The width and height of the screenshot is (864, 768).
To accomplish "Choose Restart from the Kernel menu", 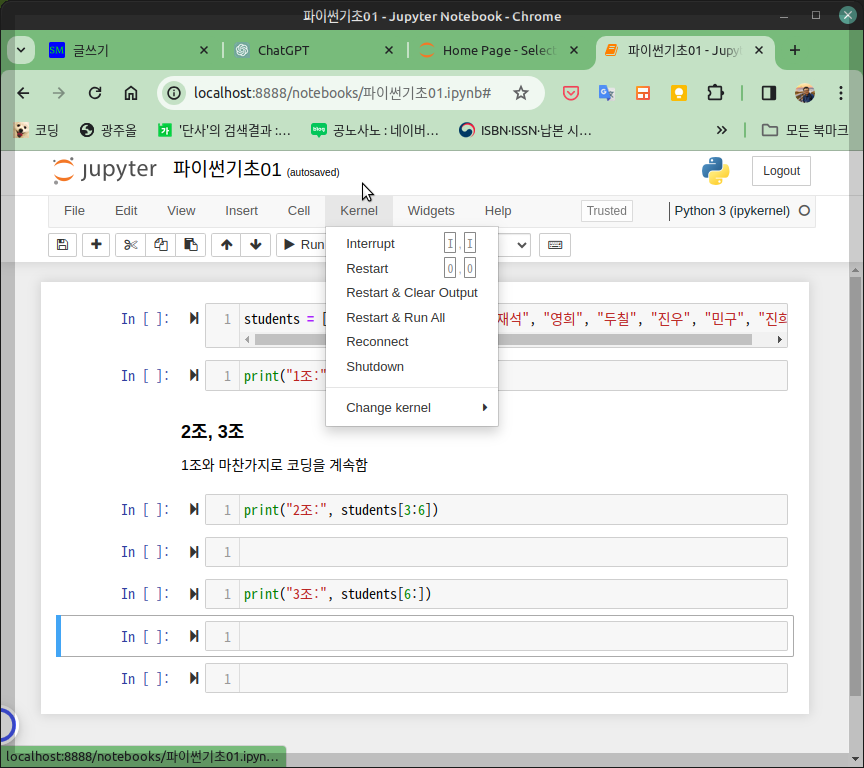I will [x=412, y=268].
